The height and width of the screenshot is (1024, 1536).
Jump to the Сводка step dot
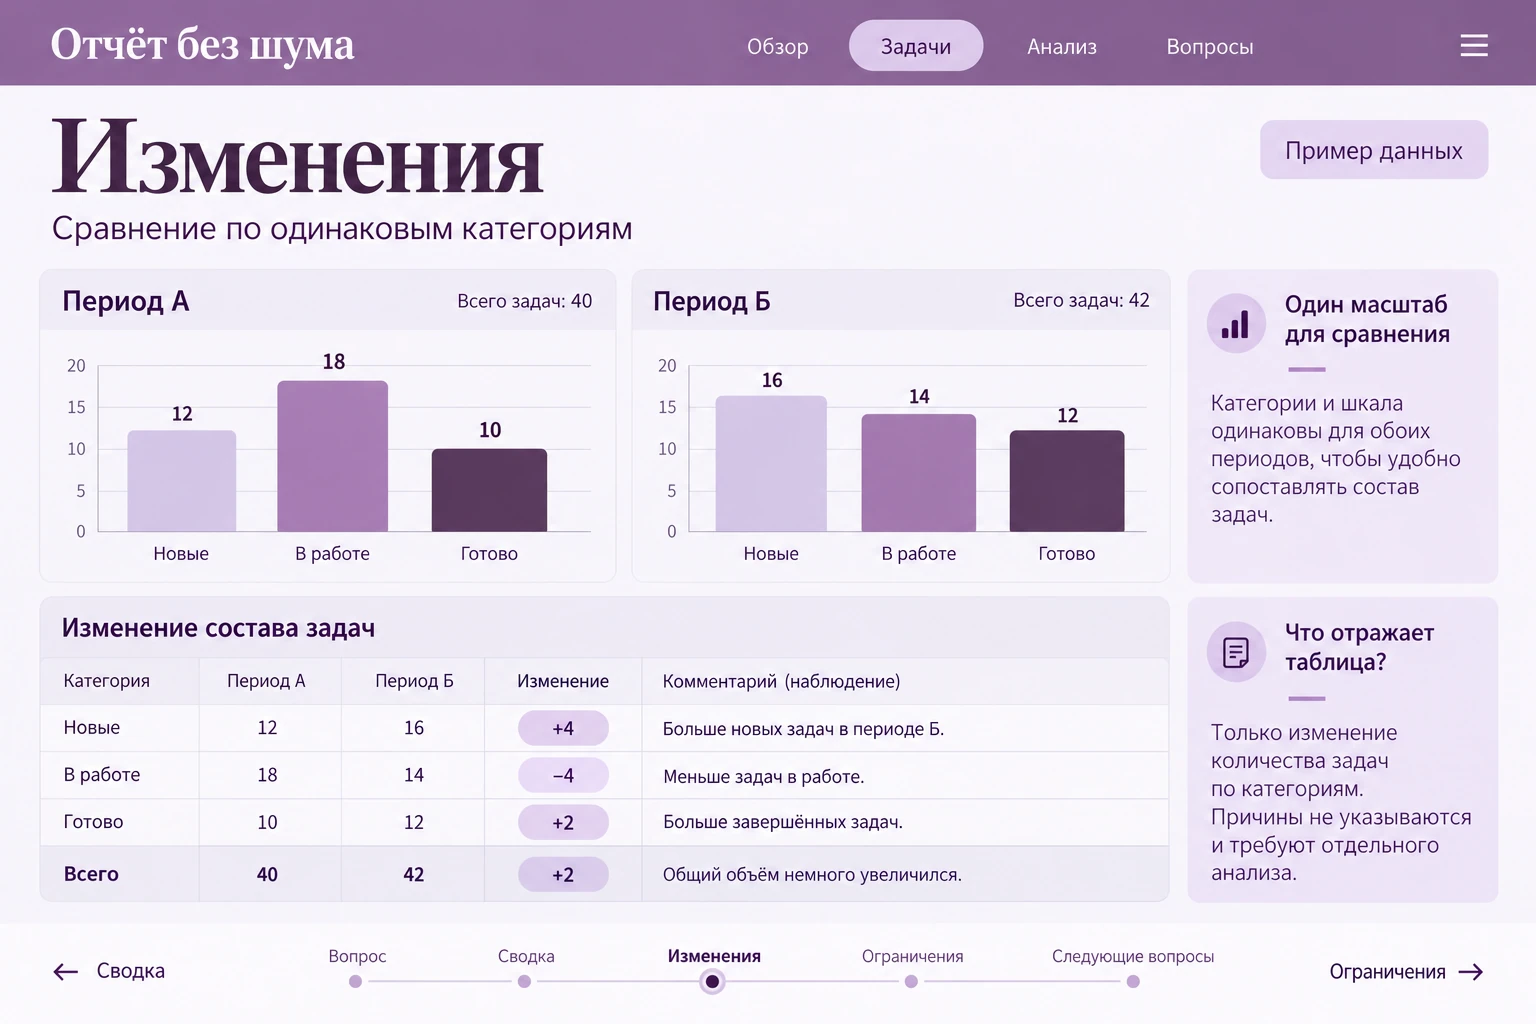coord(524,982)
